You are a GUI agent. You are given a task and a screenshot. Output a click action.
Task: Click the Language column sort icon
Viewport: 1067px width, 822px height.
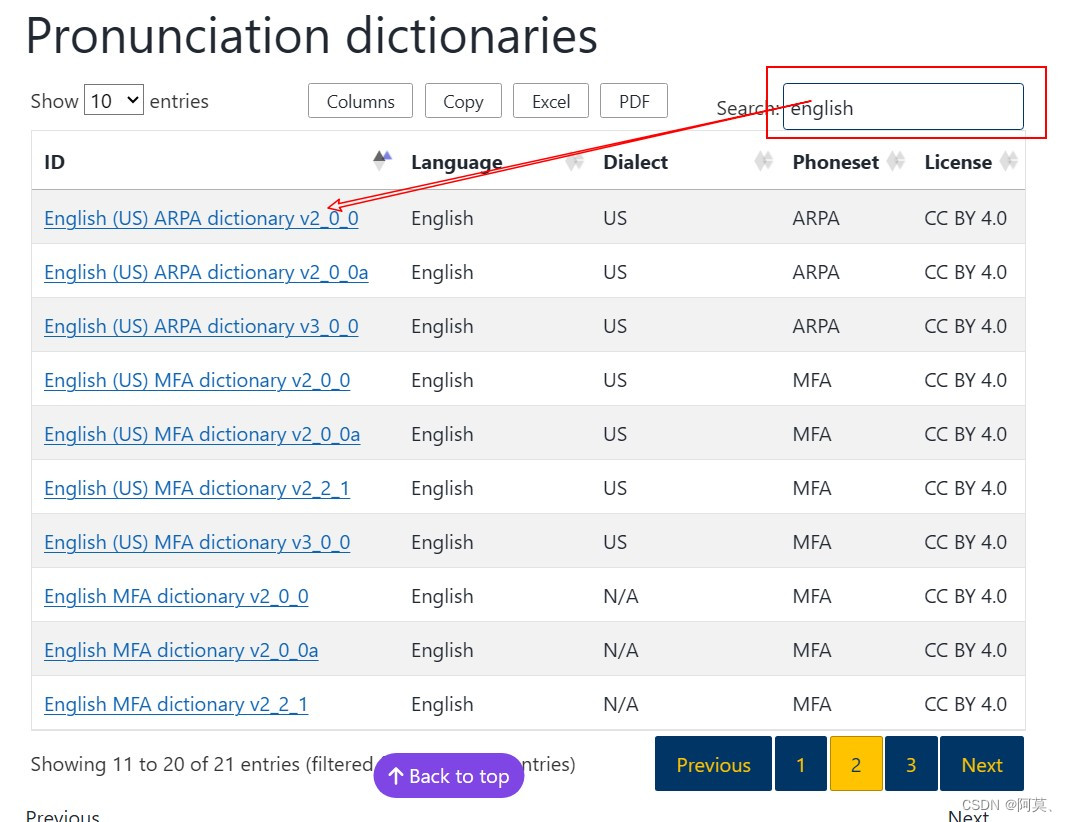[573, 162]
